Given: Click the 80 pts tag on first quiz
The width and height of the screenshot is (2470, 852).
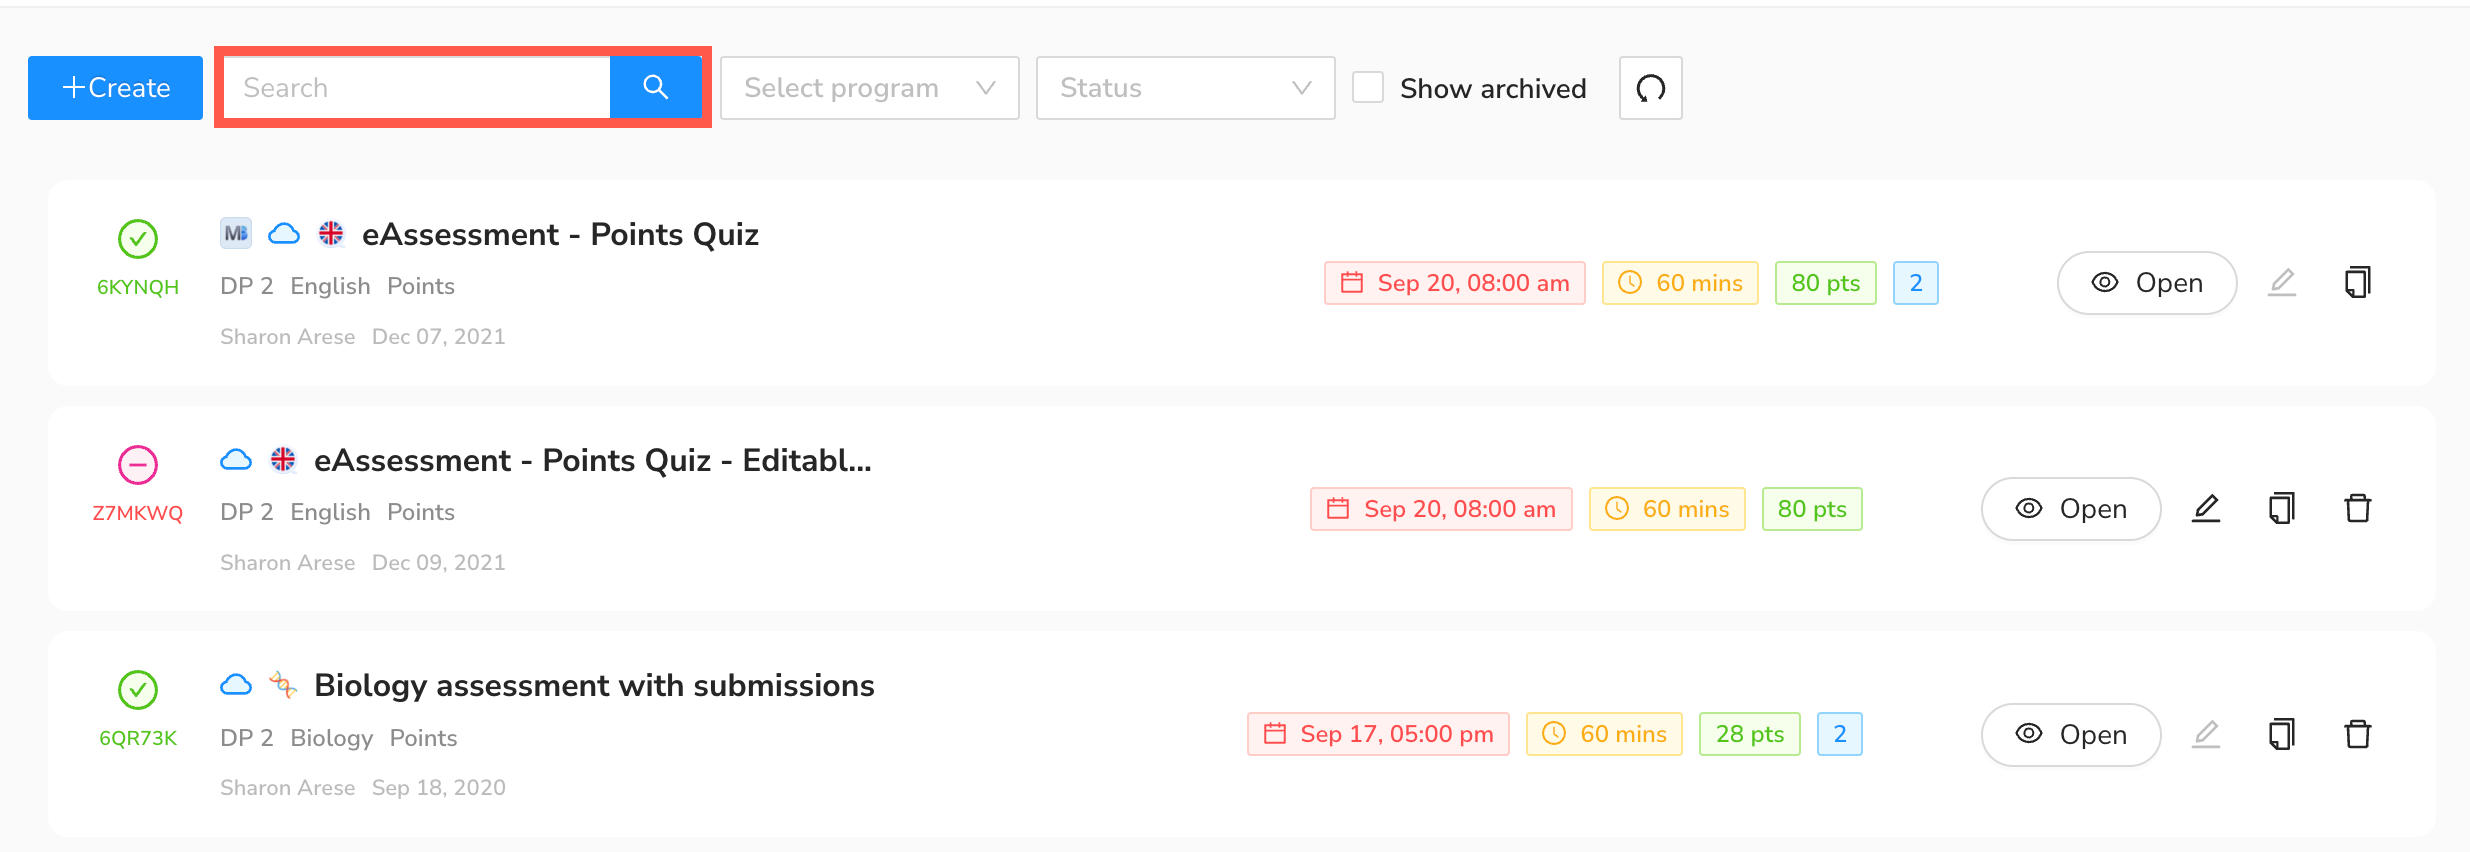Looking at the screenshot, I should 1825,283.
